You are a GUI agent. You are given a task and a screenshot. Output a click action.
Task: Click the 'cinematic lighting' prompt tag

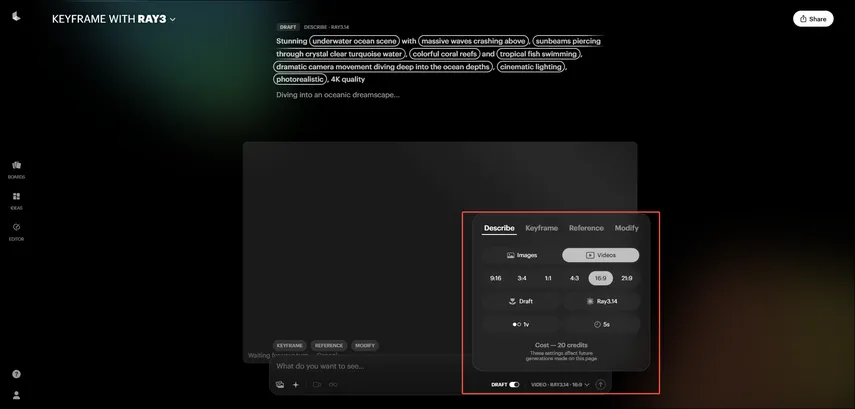click(531, 67)
